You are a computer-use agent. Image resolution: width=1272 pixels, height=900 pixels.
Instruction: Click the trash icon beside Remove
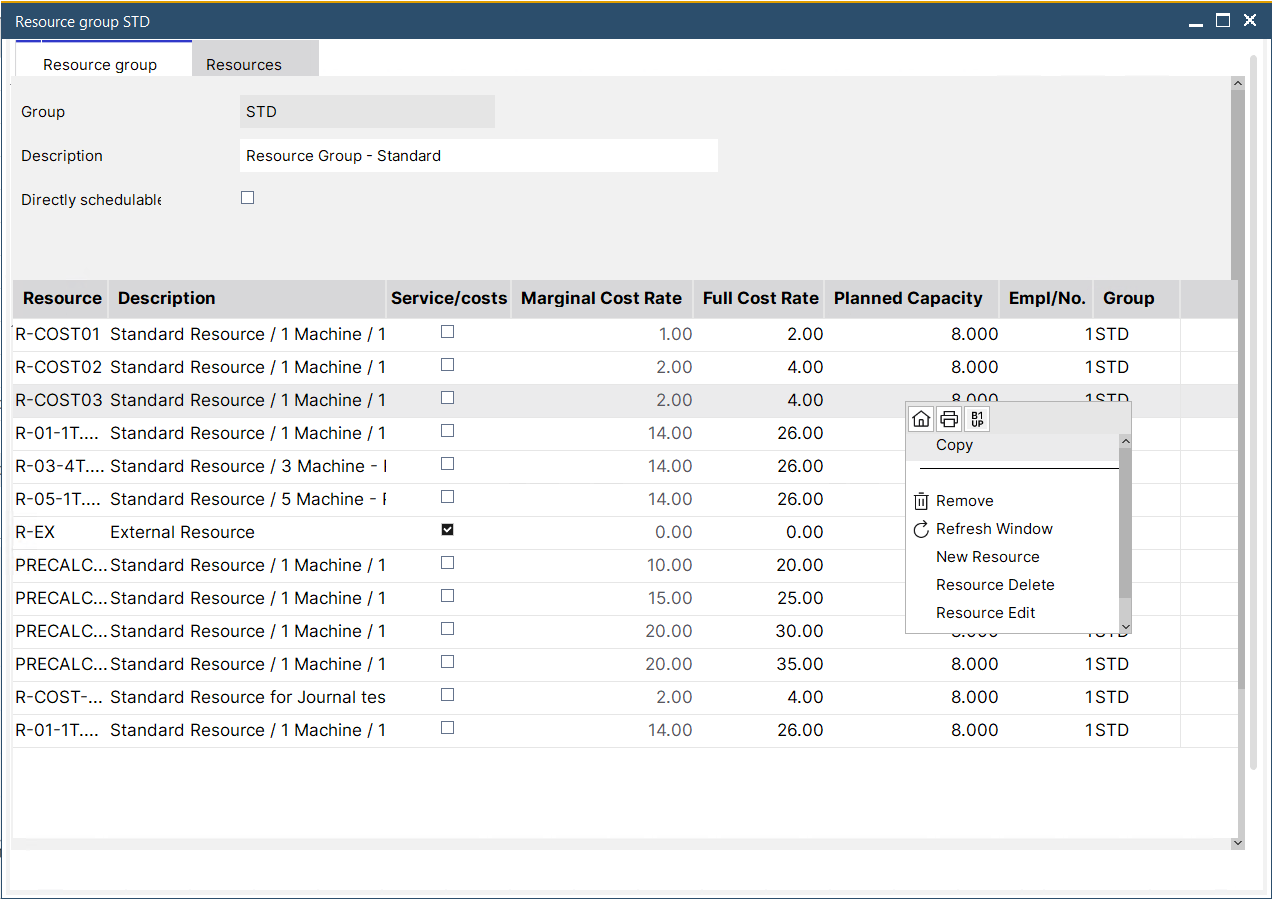coord(919,501)
